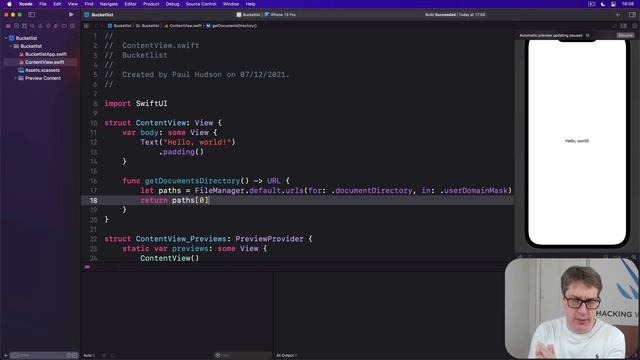Click the menu bar clock
Image resolution: width=640 pixels, height=360 pixels.
tap(628, 4)
